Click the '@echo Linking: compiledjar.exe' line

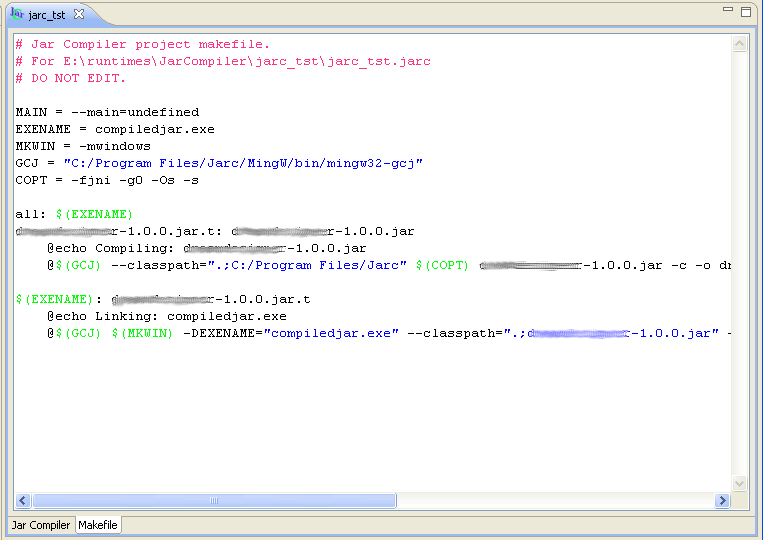166,317
